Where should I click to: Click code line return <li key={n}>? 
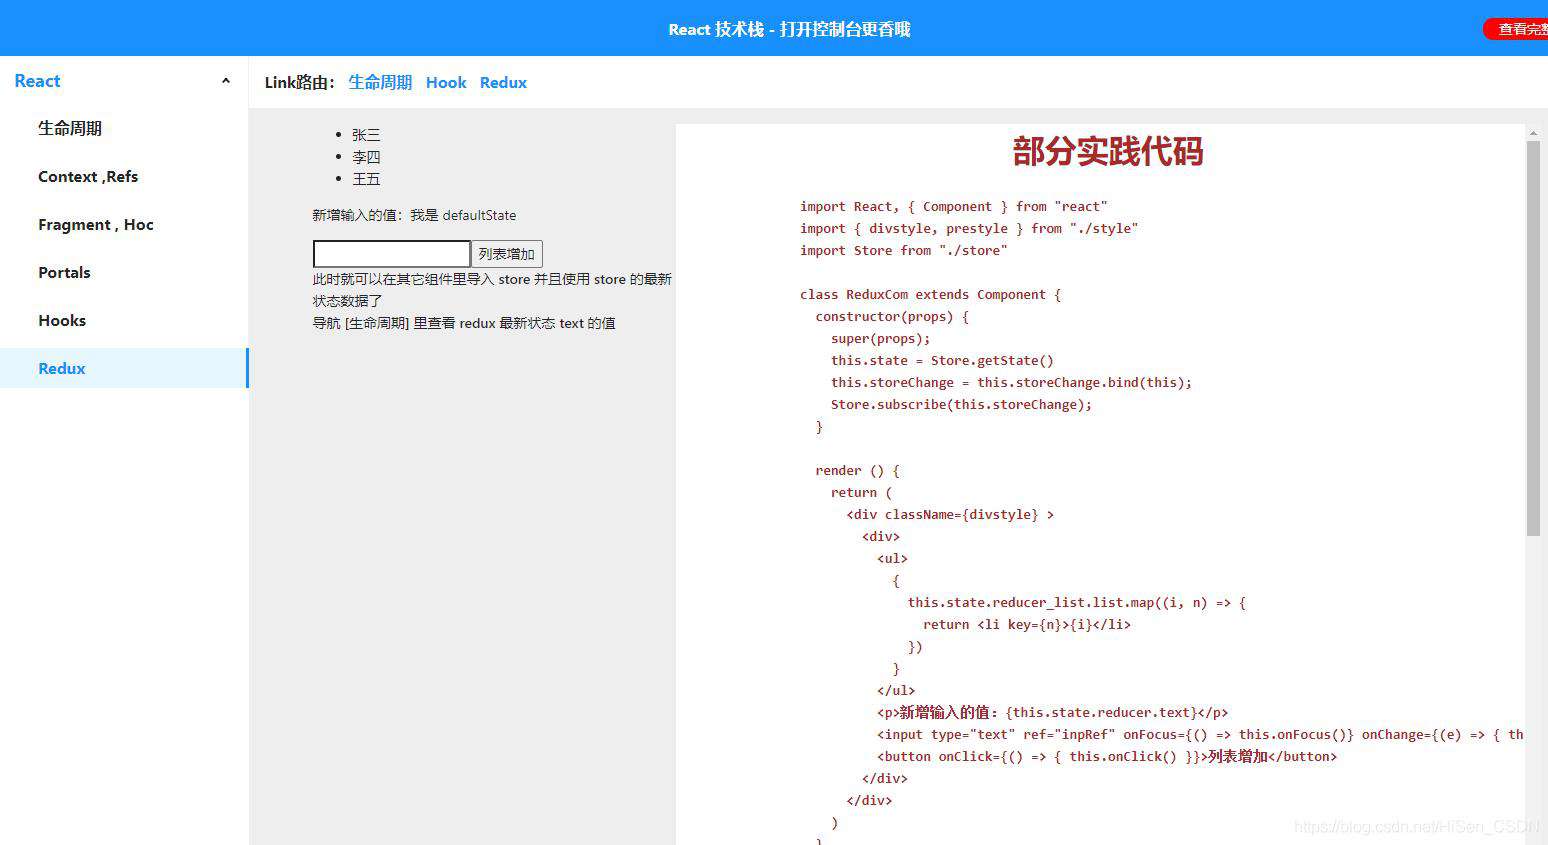1027,624
